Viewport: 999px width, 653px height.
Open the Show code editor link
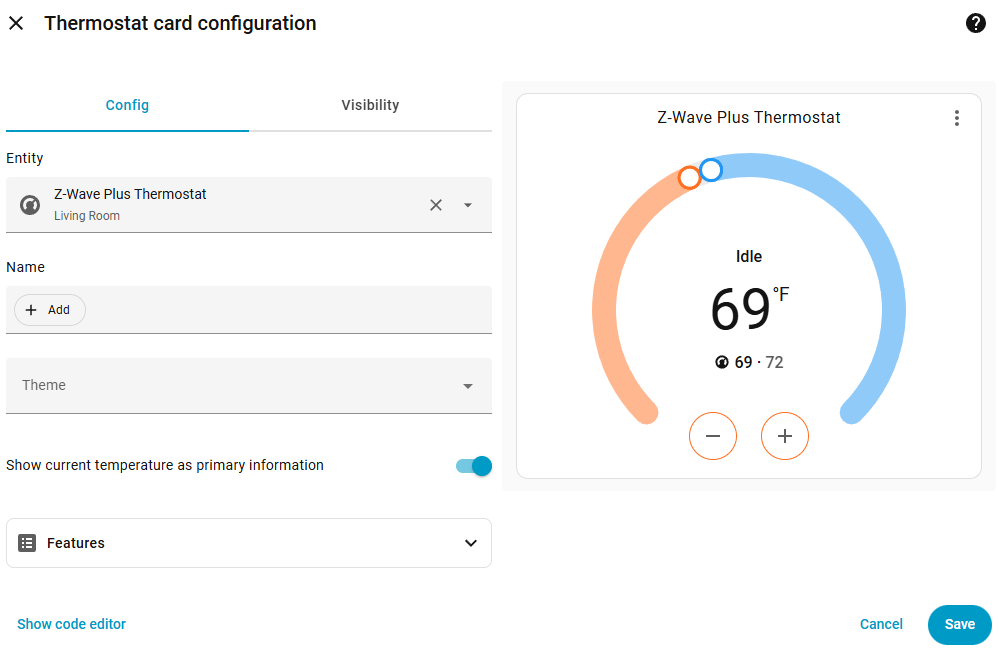point(72,625)
